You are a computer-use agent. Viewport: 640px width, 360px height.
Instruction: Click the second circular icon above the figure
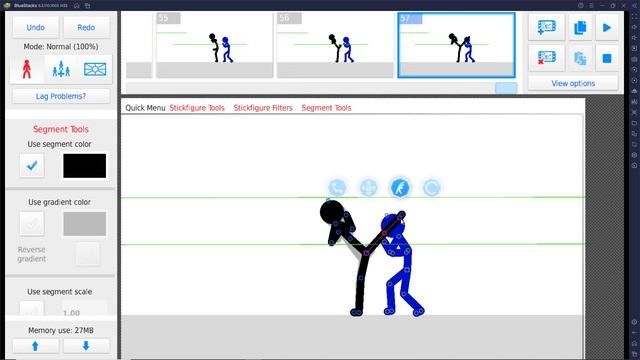coord(369,188)
